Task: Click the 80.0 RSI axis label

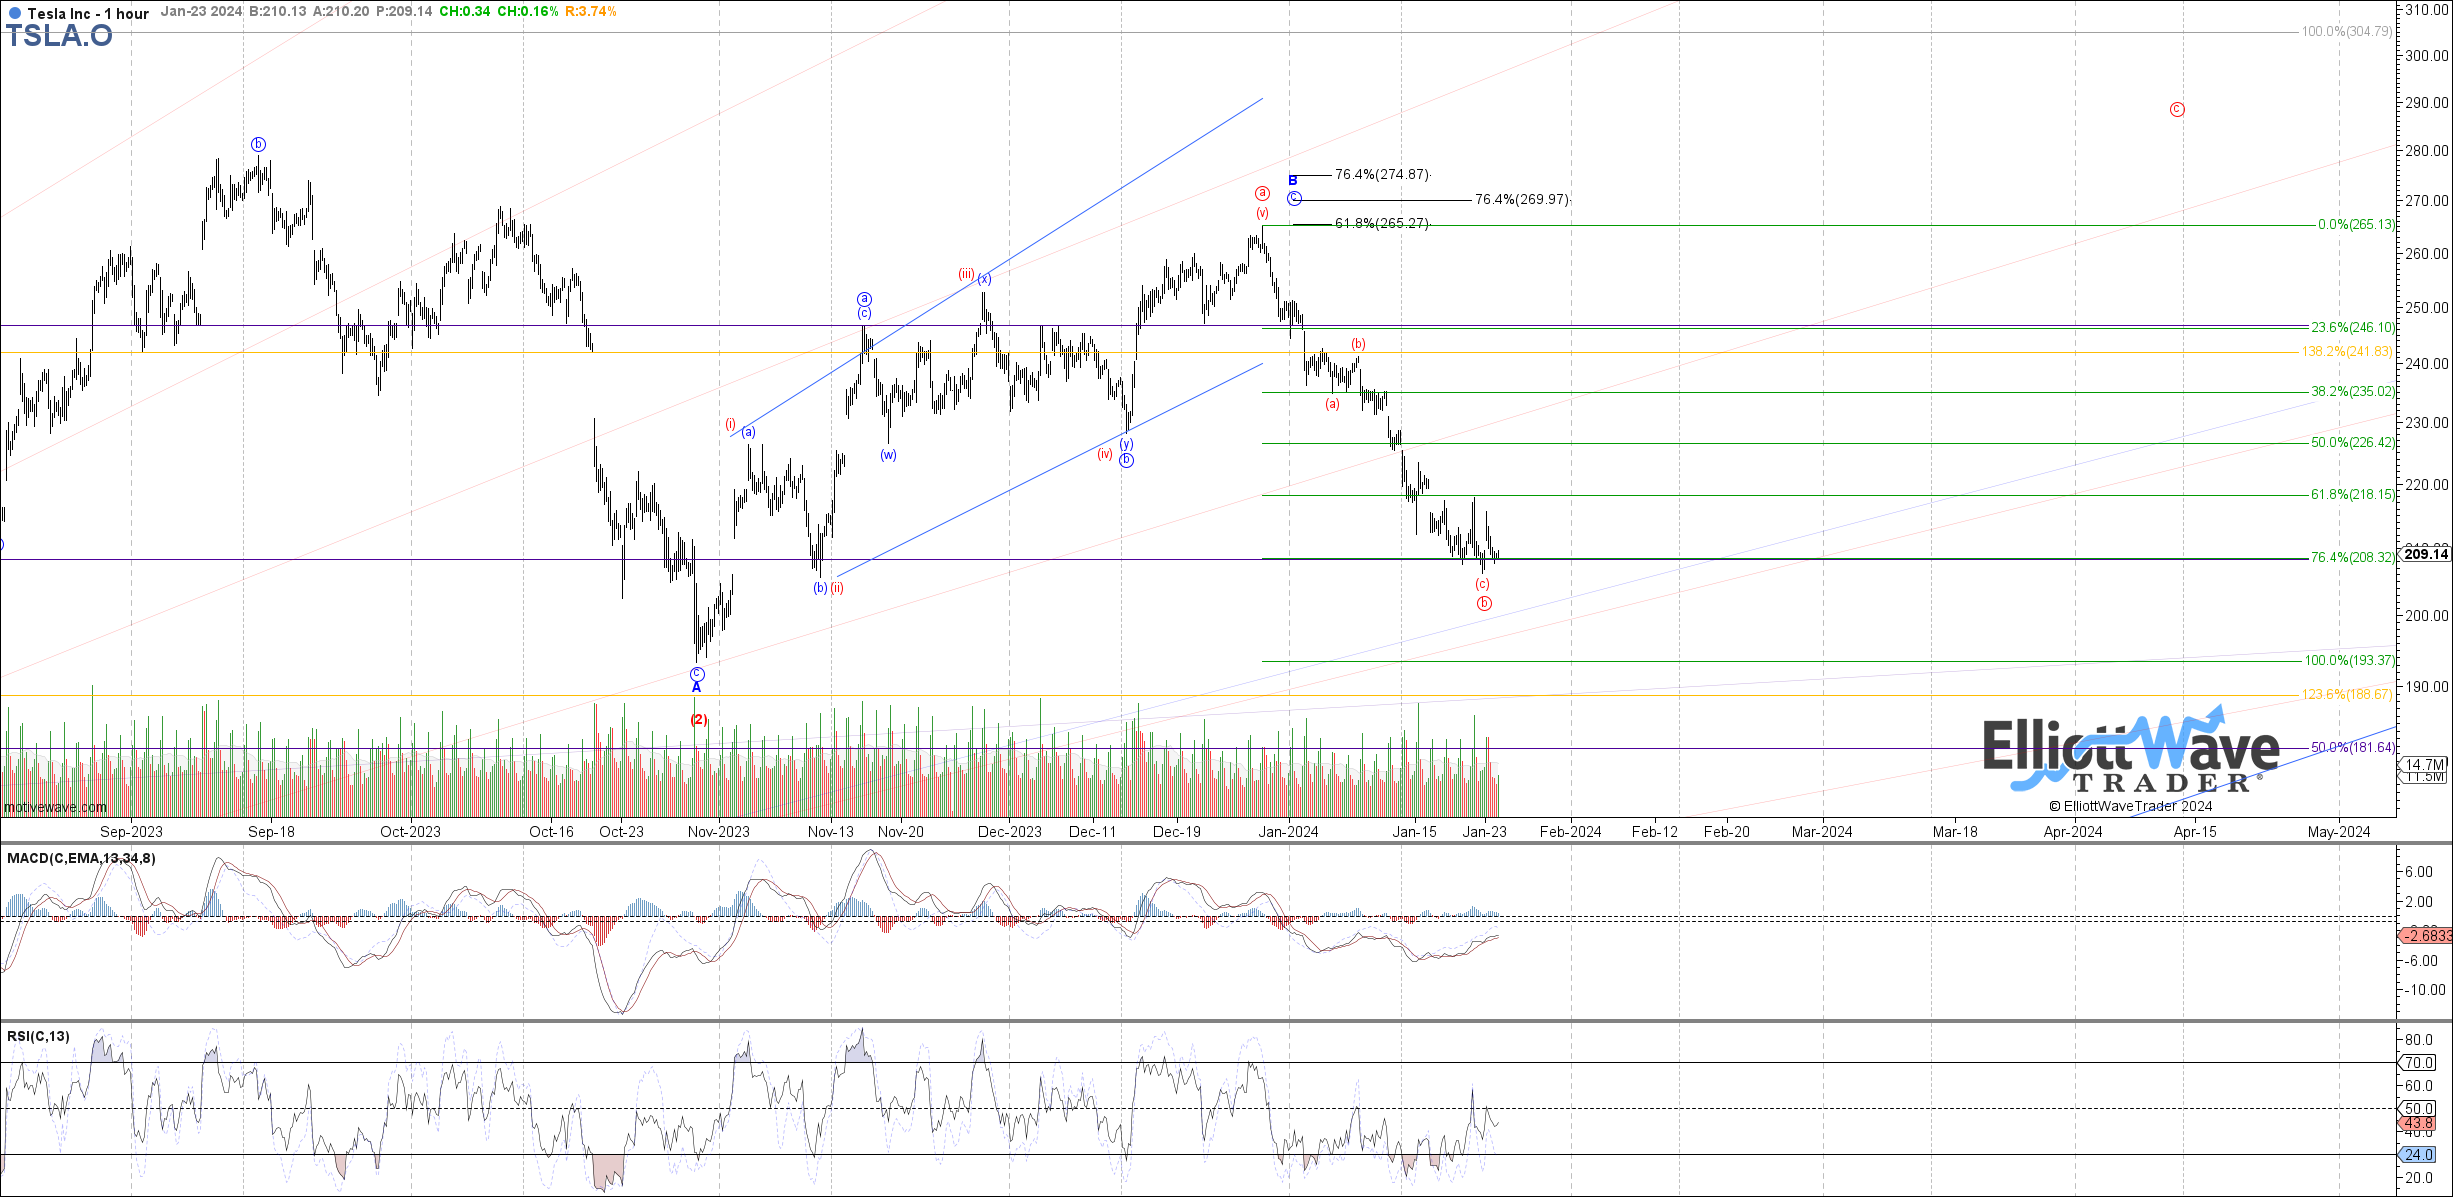Action: coord(2420,1040)
